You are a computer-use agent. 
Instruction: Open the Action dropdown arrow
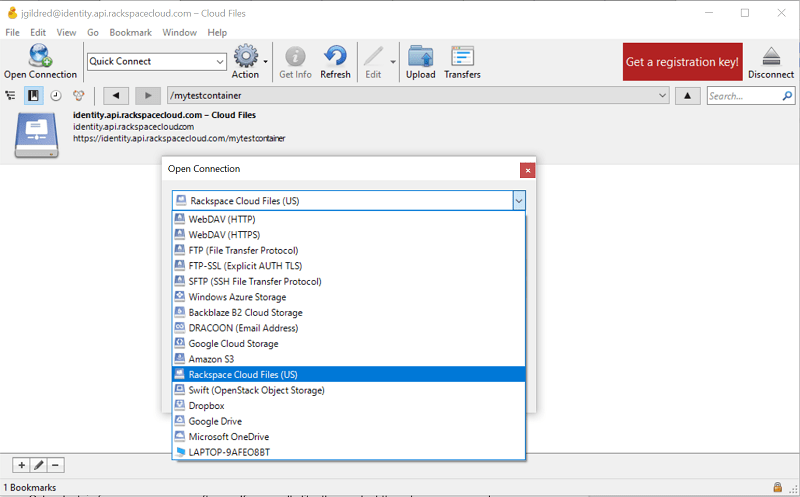point(265,62)
